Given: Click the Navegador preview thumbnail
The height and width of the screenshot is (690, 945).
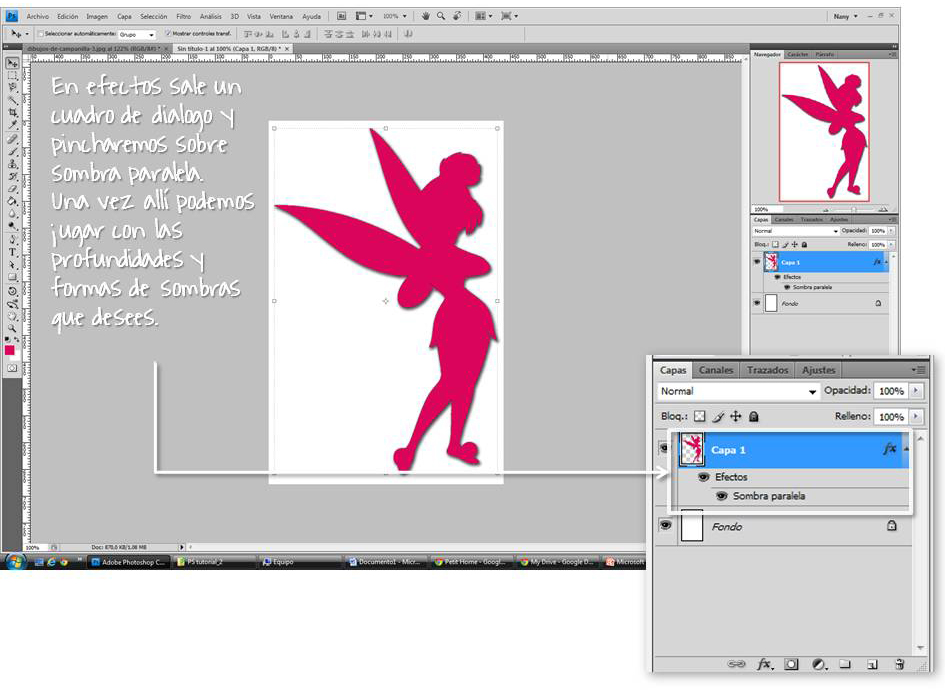Looking at the screenshot, I should point(824,131).
